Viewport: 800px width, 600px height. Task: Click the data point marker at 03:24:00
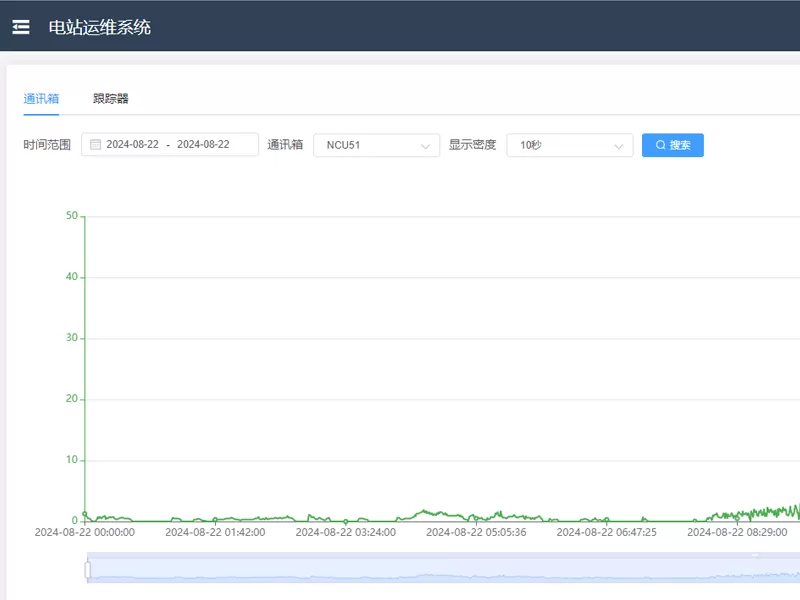346,521
